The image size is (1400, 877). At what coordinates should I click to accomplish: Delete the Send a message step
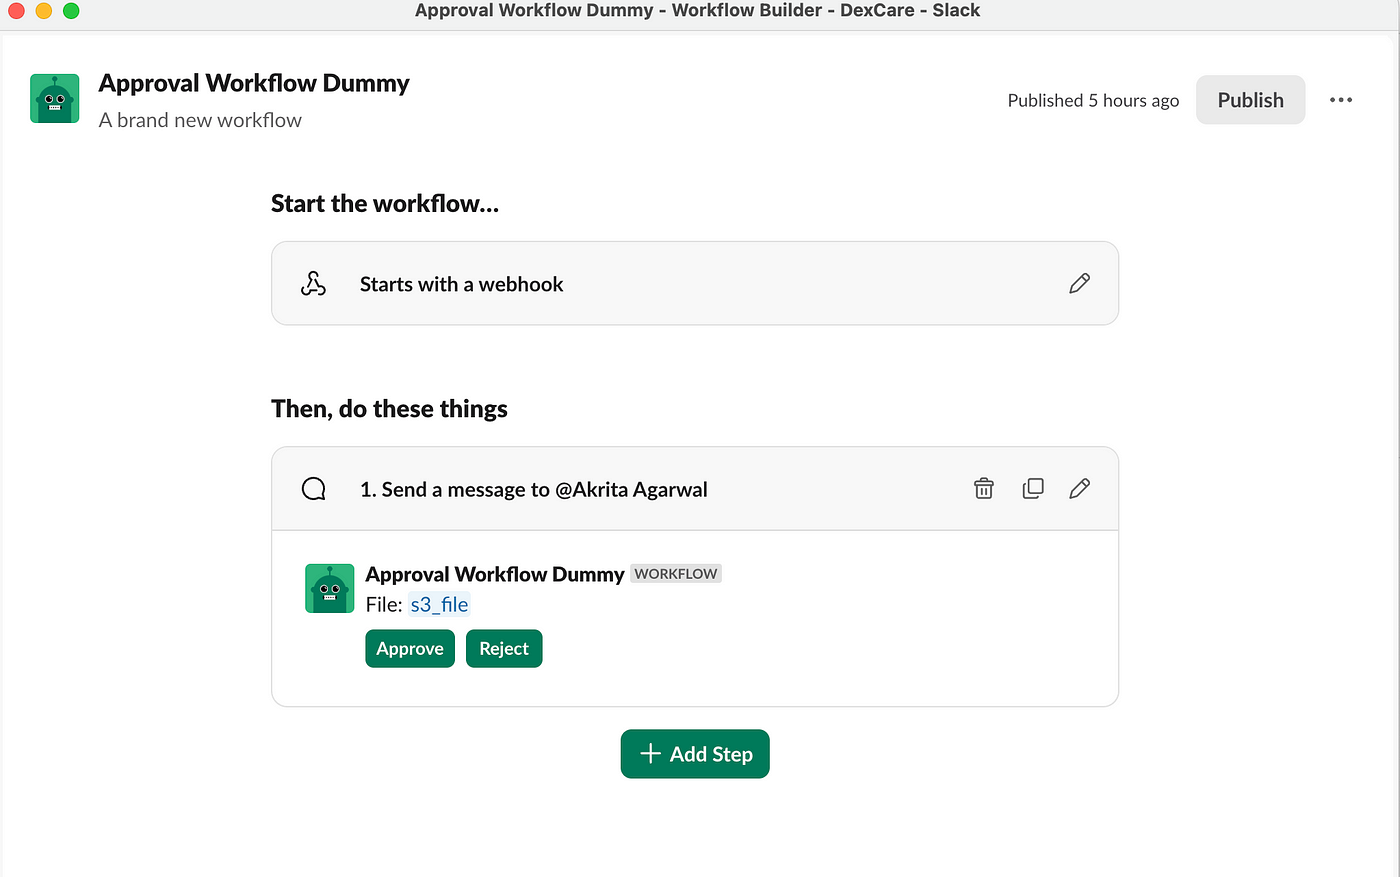984,488
